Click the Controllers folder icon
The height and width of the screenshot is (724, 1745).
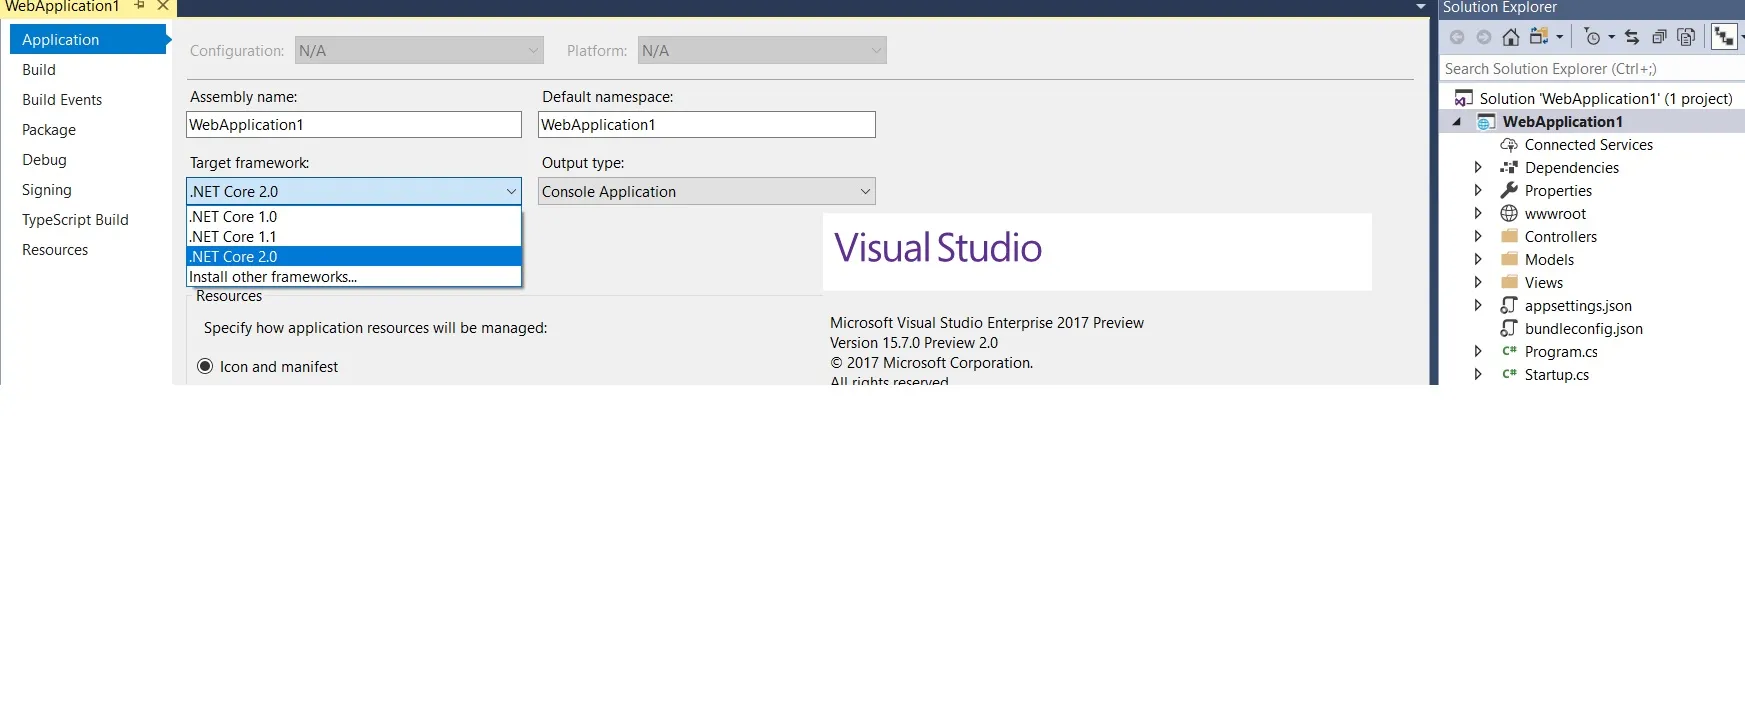(x=1509, y=237)
